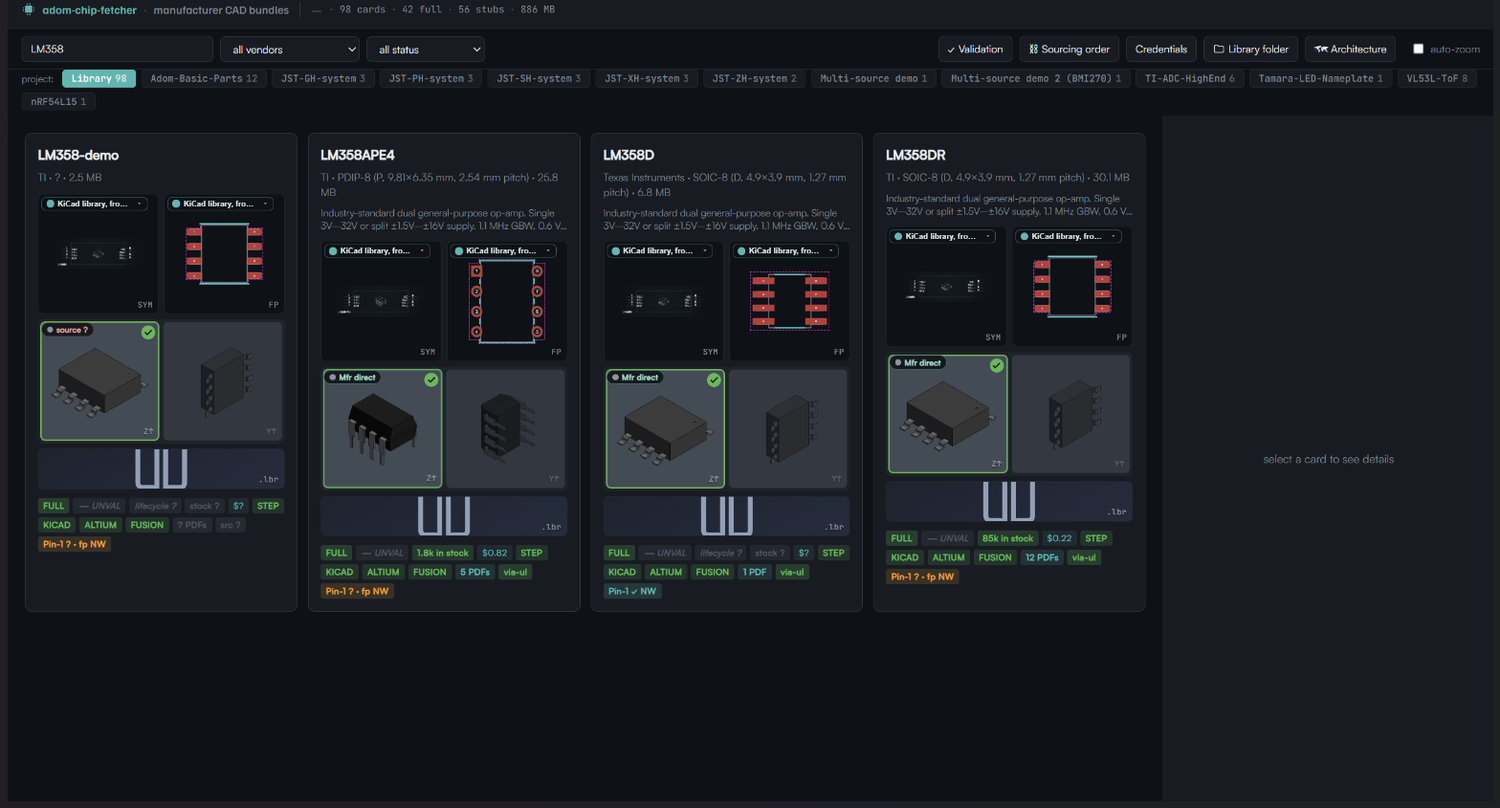Click the 'Pin-1 ? · fp NW' tag on LM358-demo
The height and width of the screenshot is (808, 1500).
(75, 544)
